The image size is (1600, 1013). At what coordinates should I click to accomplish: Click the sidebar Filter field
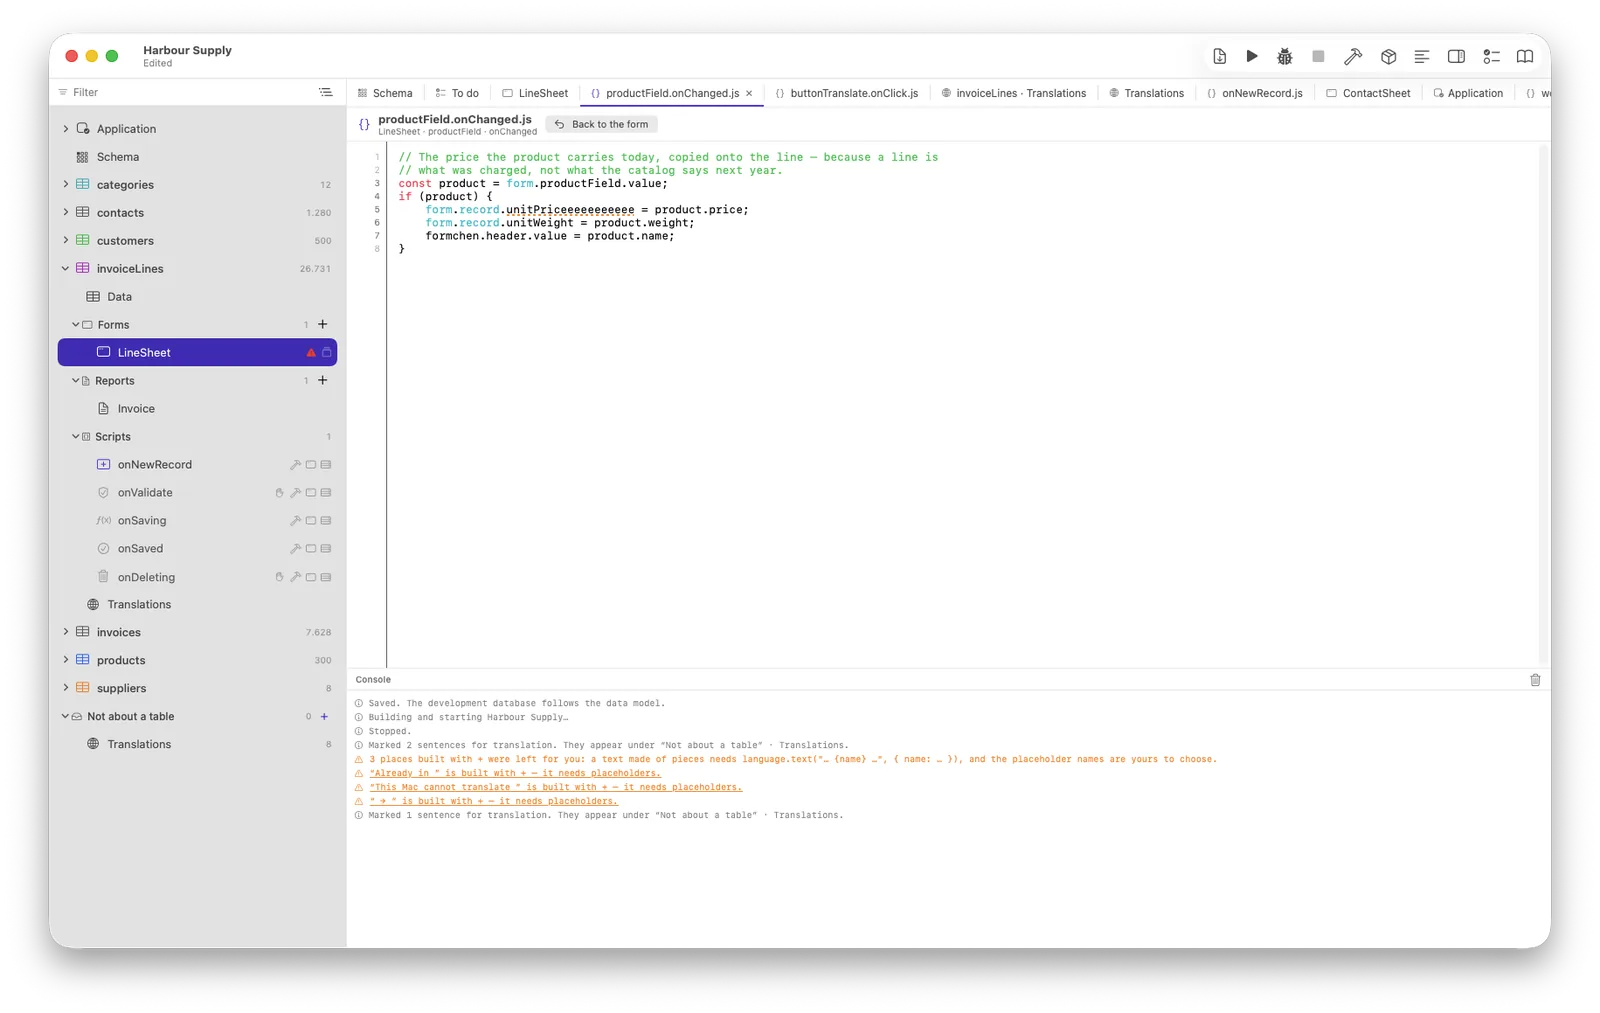click(185, 92)
